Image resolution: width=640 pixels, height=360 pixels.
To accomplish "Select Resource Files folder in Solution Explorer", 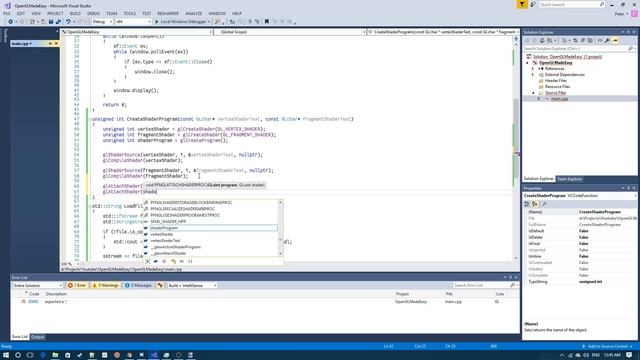I will click(x=557, y=87).
